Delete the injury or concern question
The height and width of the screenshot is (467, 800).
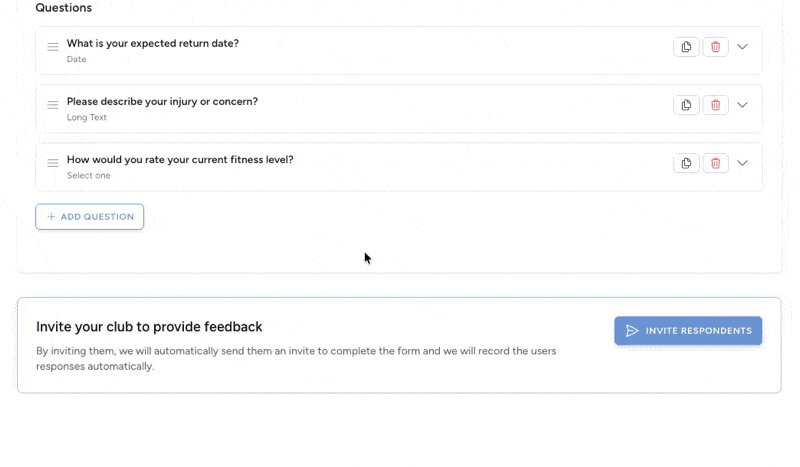click(x=715, y=105)
